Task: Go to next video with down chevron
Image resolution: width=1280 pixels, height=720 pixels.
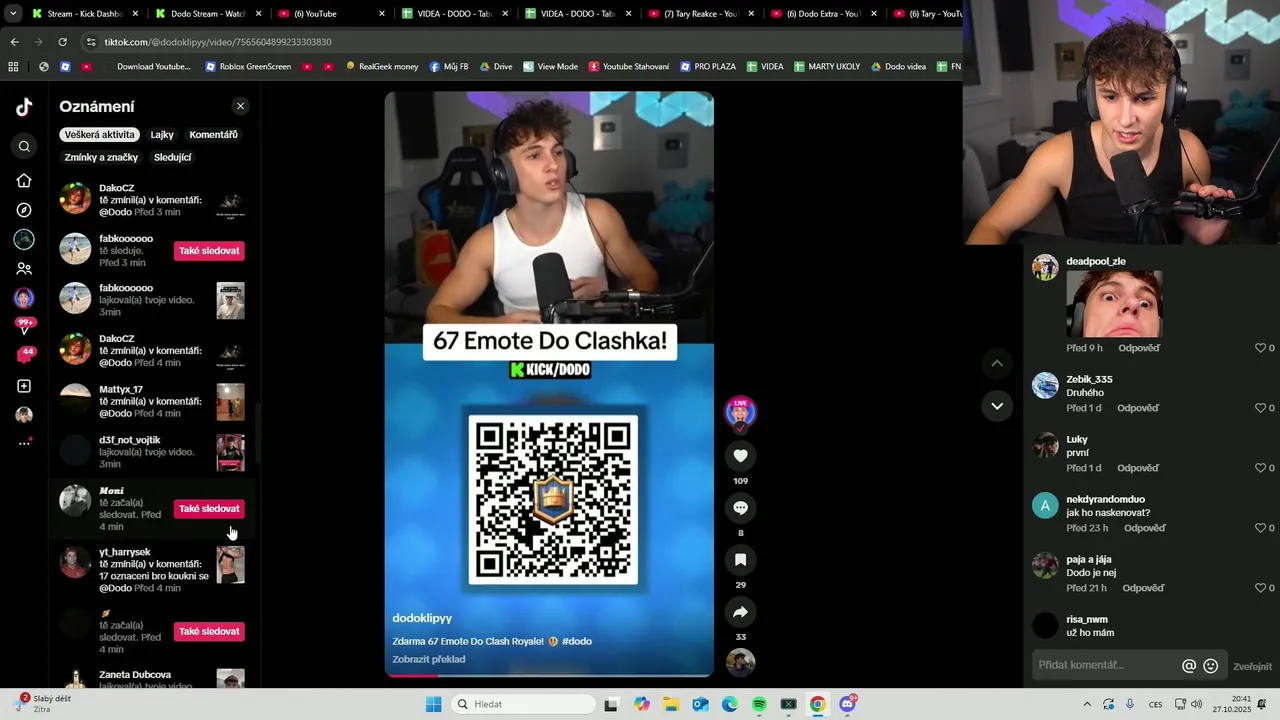Action: pyautogui.click(x=997, y=406)
